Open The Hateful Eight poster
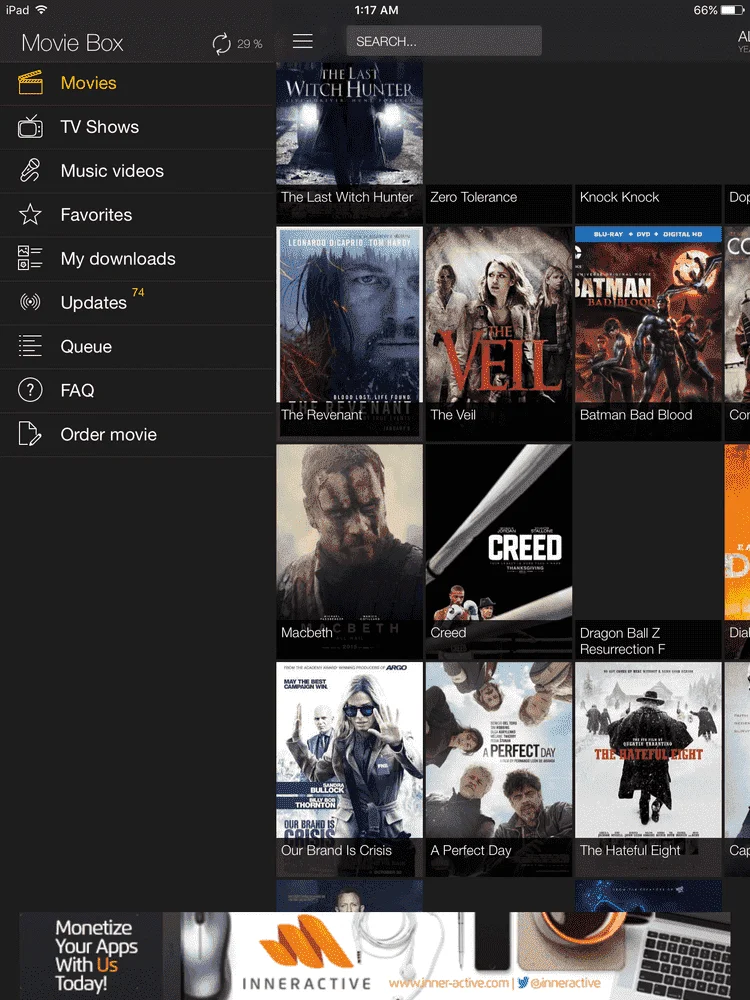 click(648, 767)
